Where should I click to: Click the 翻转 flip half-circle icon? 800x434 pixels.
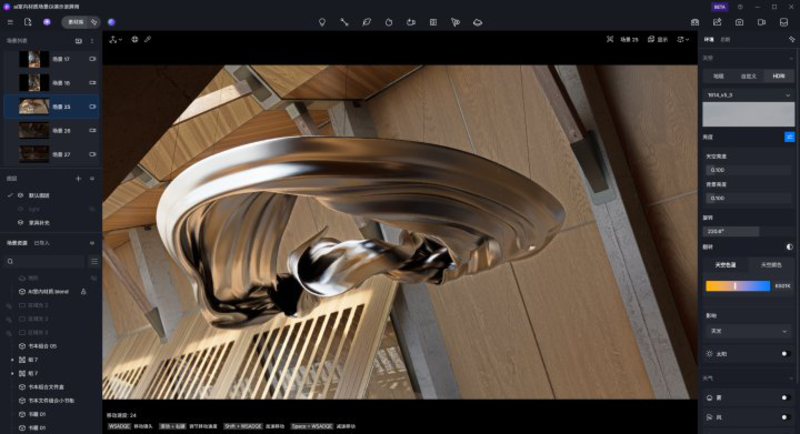pos(790,247)
